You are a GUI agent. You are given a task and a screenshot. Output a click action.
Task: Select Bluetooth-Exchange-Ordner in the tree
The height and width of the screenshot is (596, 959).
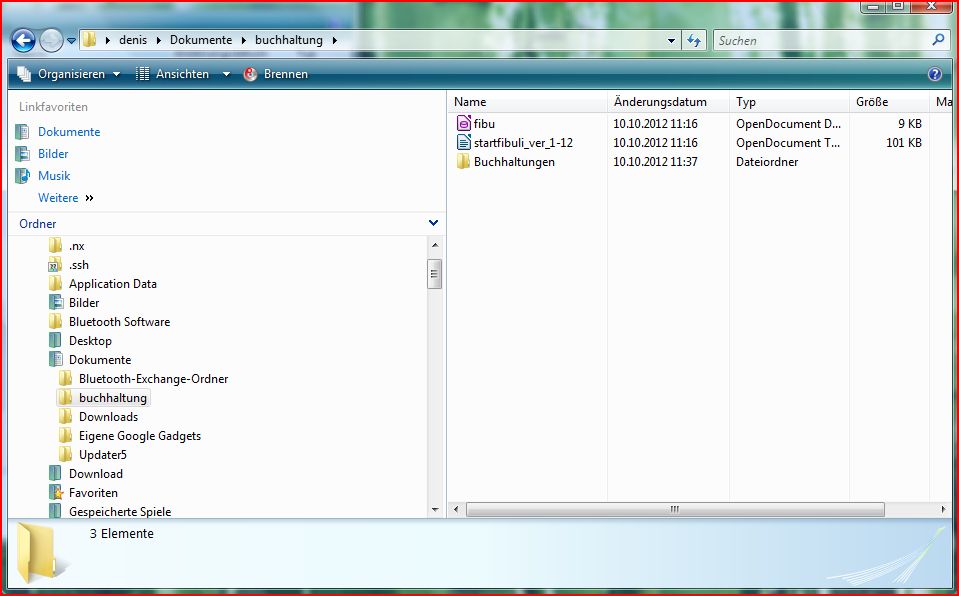tap(153, 379)
